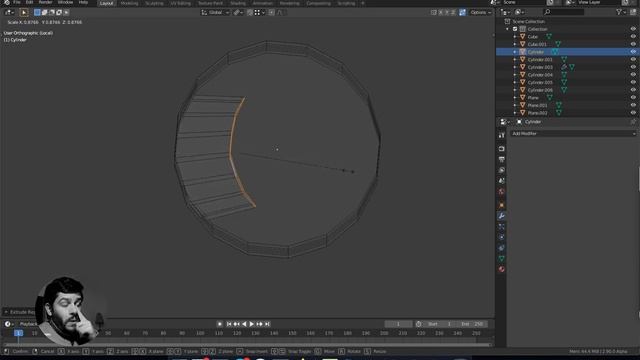Open the Modifier properties wrench tab
Viewport: 640px width, 360px height.
pos(502,216)
